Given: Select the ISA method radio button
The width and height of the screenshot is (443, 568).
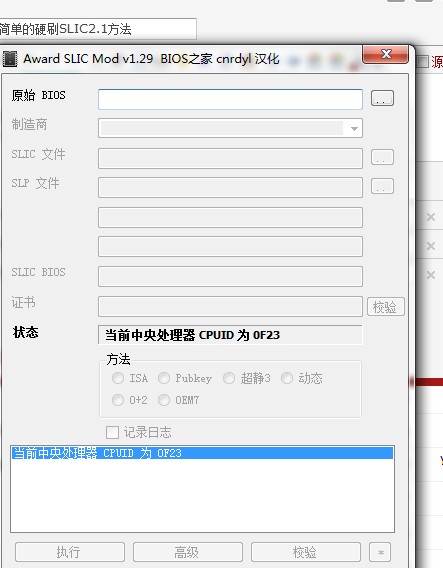Looking at the screenshot, I should [118, 378].
